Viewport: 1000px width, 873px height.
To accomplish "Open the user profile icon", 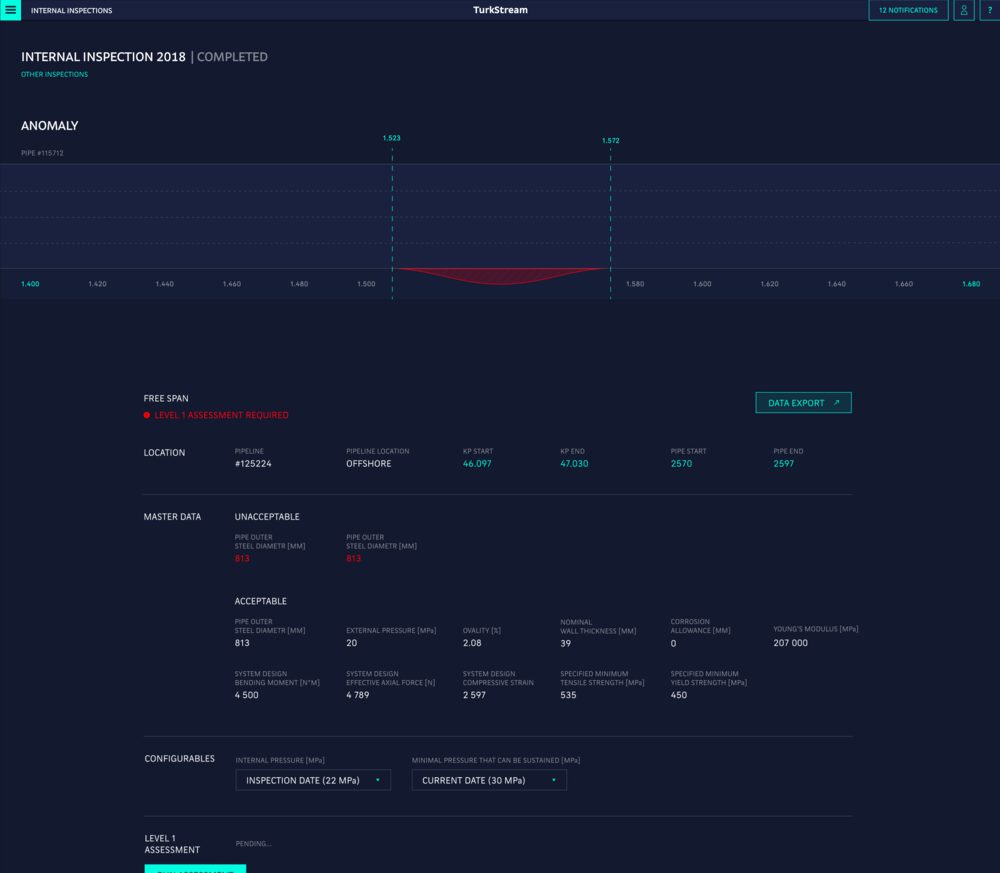I will (963, 10).
